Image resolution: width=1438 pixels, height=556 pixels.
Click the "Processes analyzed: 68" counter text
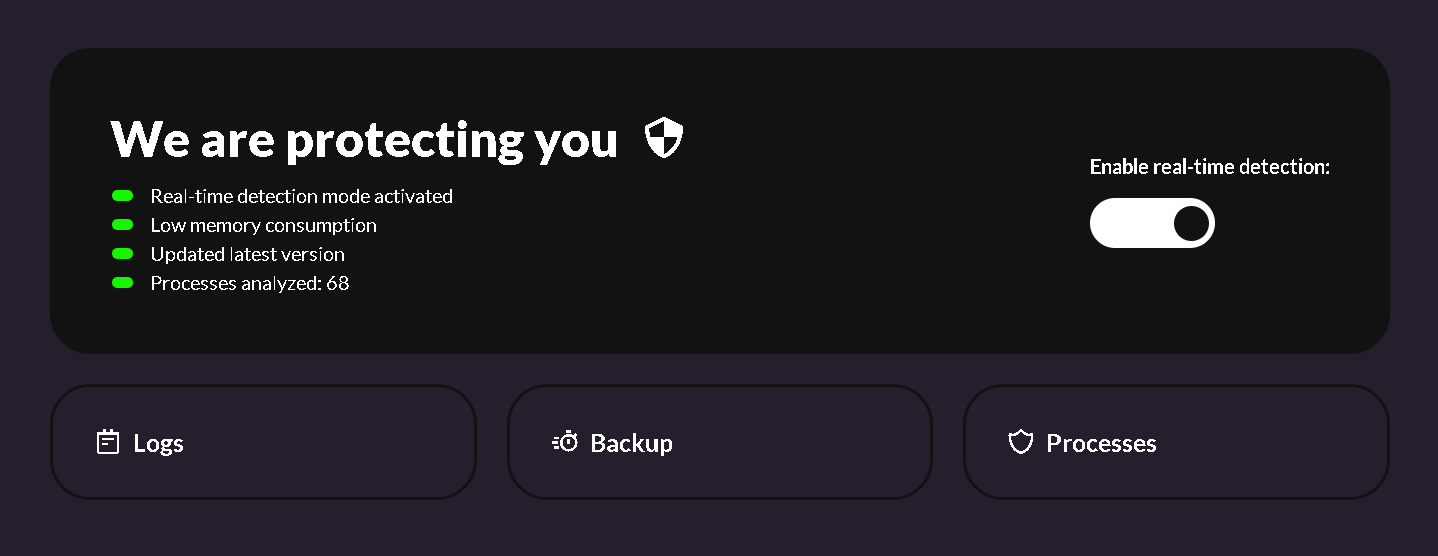pos(249,283)
